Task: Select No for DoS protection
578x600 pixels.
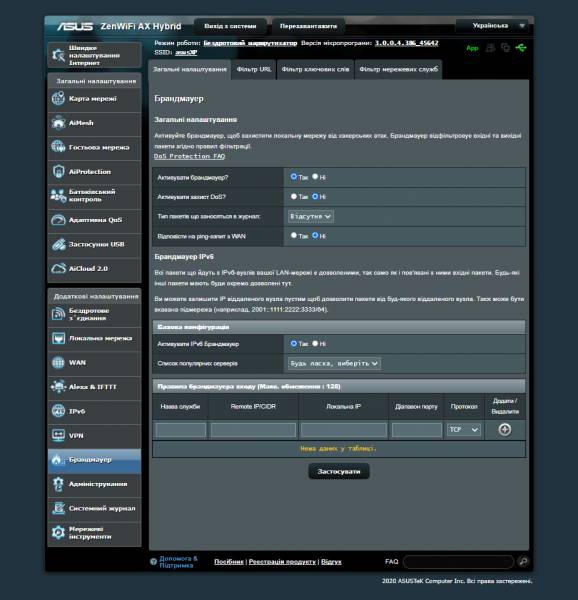Action: 315,196
